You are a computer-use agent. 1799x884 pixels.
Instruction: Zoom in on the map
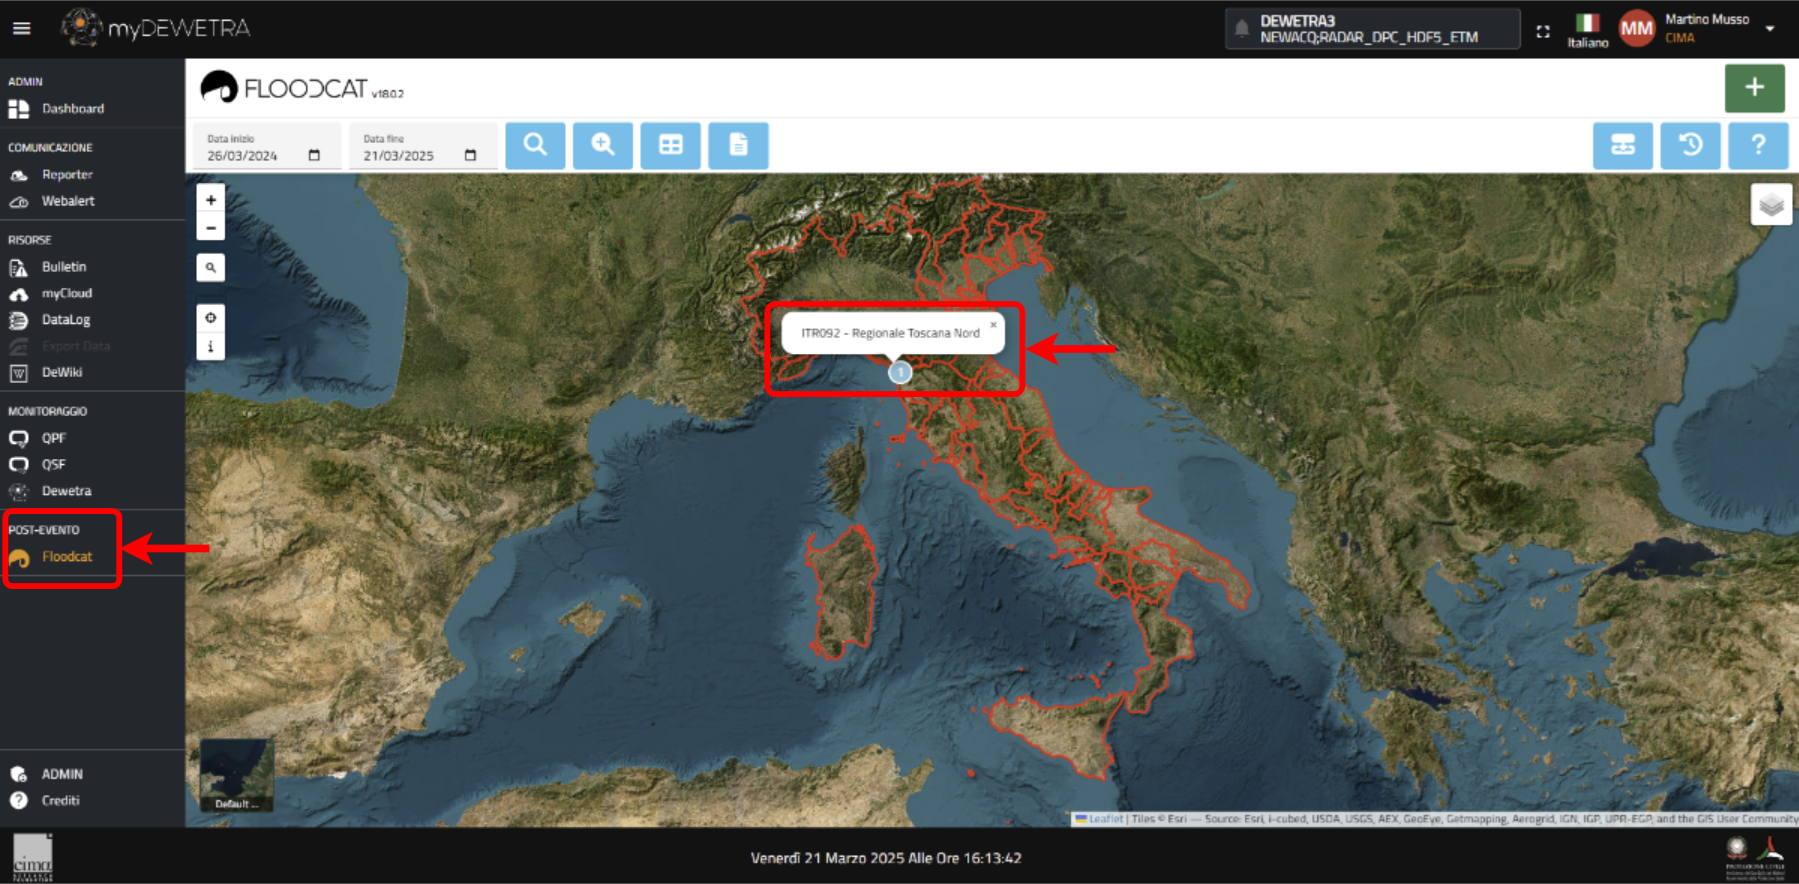pyautogui.click(x=211, y=200)
